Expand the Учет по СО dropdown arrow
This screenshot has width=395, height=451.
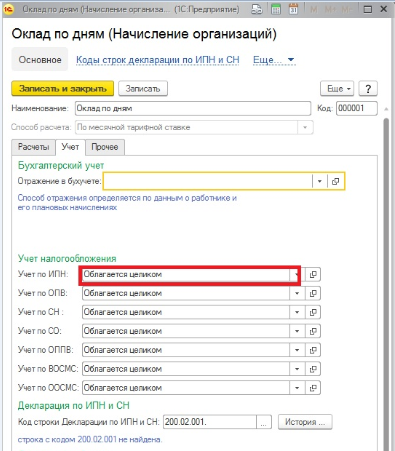(297, 331)
